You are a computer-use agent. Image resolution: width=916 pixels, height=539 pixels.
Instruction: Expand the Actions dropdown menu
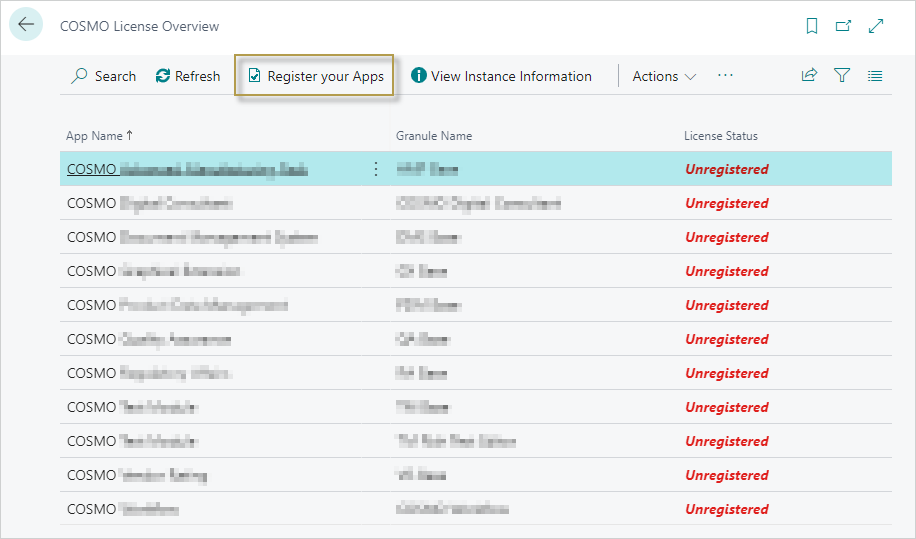[x=664, y=76]
